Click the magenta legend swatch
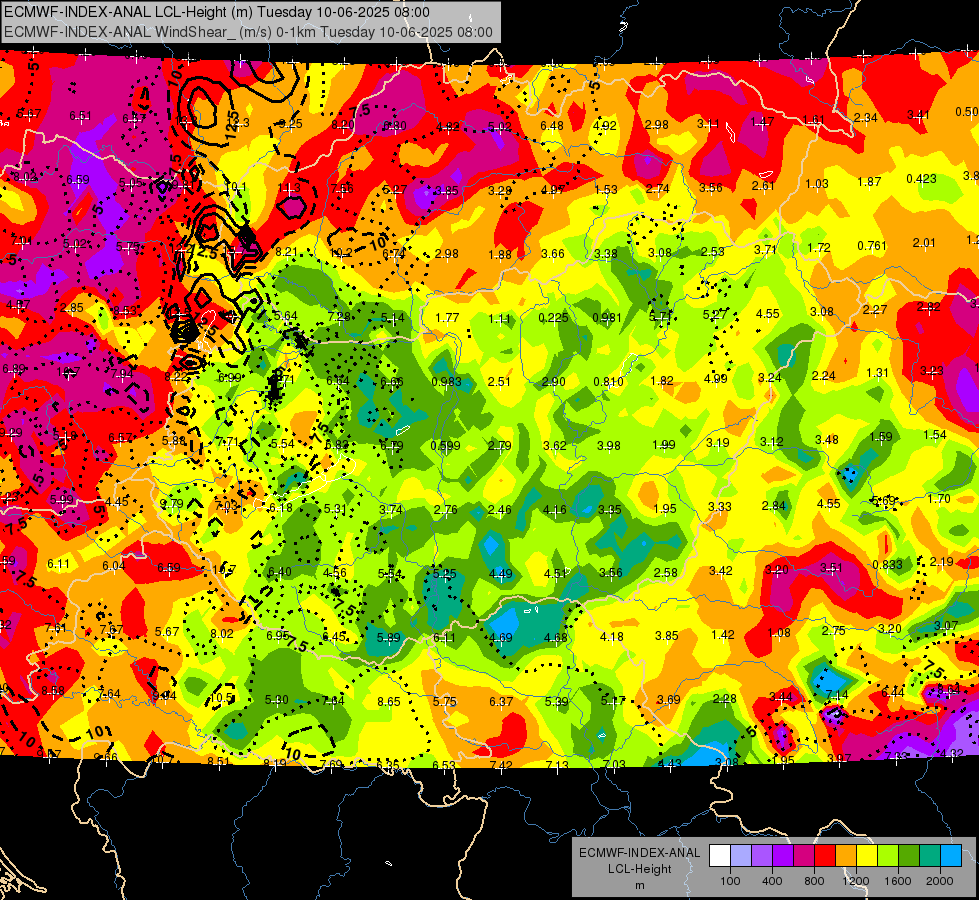 804,856
